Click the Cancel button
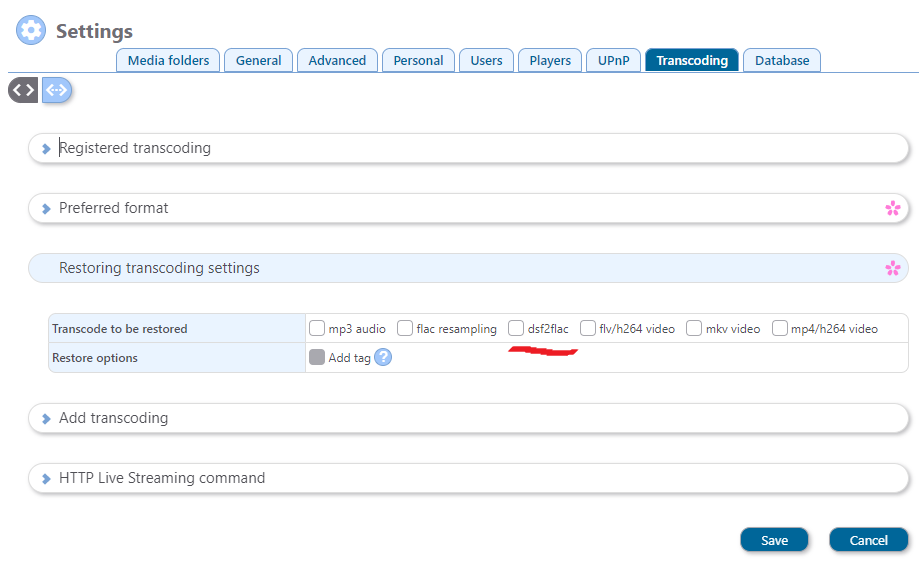Image resolution: width=919 pixels, height=562 pixels. click(x=869, y=540)
